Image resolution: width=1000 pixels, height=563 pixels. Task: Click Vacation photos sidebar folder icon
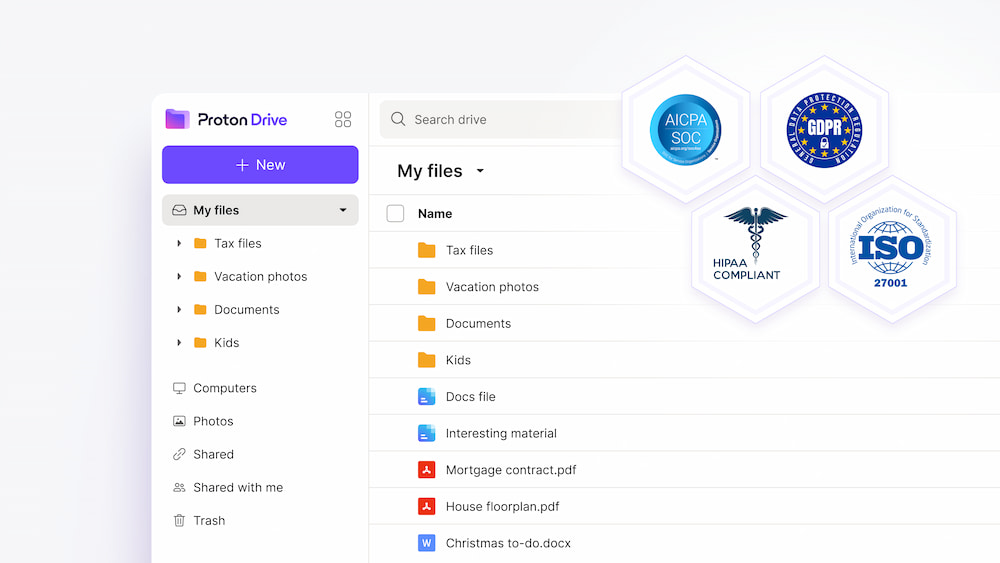(200, 276)
